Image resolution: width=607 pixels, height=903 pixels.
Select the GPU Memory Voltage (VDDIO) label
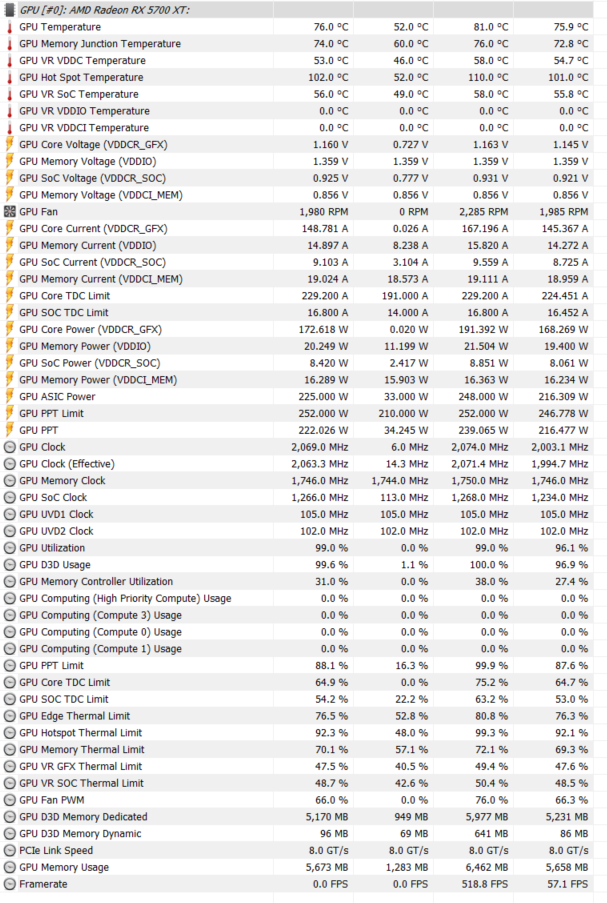point(88,162)
